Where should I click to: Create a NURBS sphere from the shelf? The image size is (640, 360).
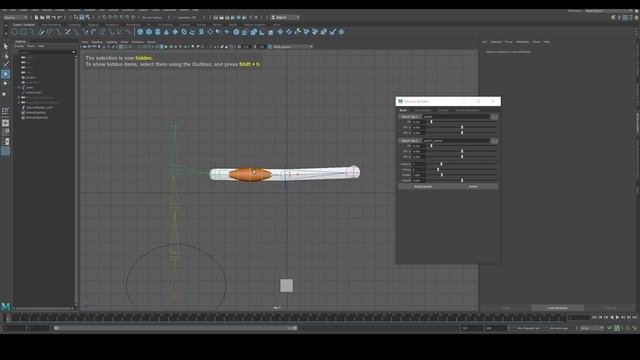[140, 32]
